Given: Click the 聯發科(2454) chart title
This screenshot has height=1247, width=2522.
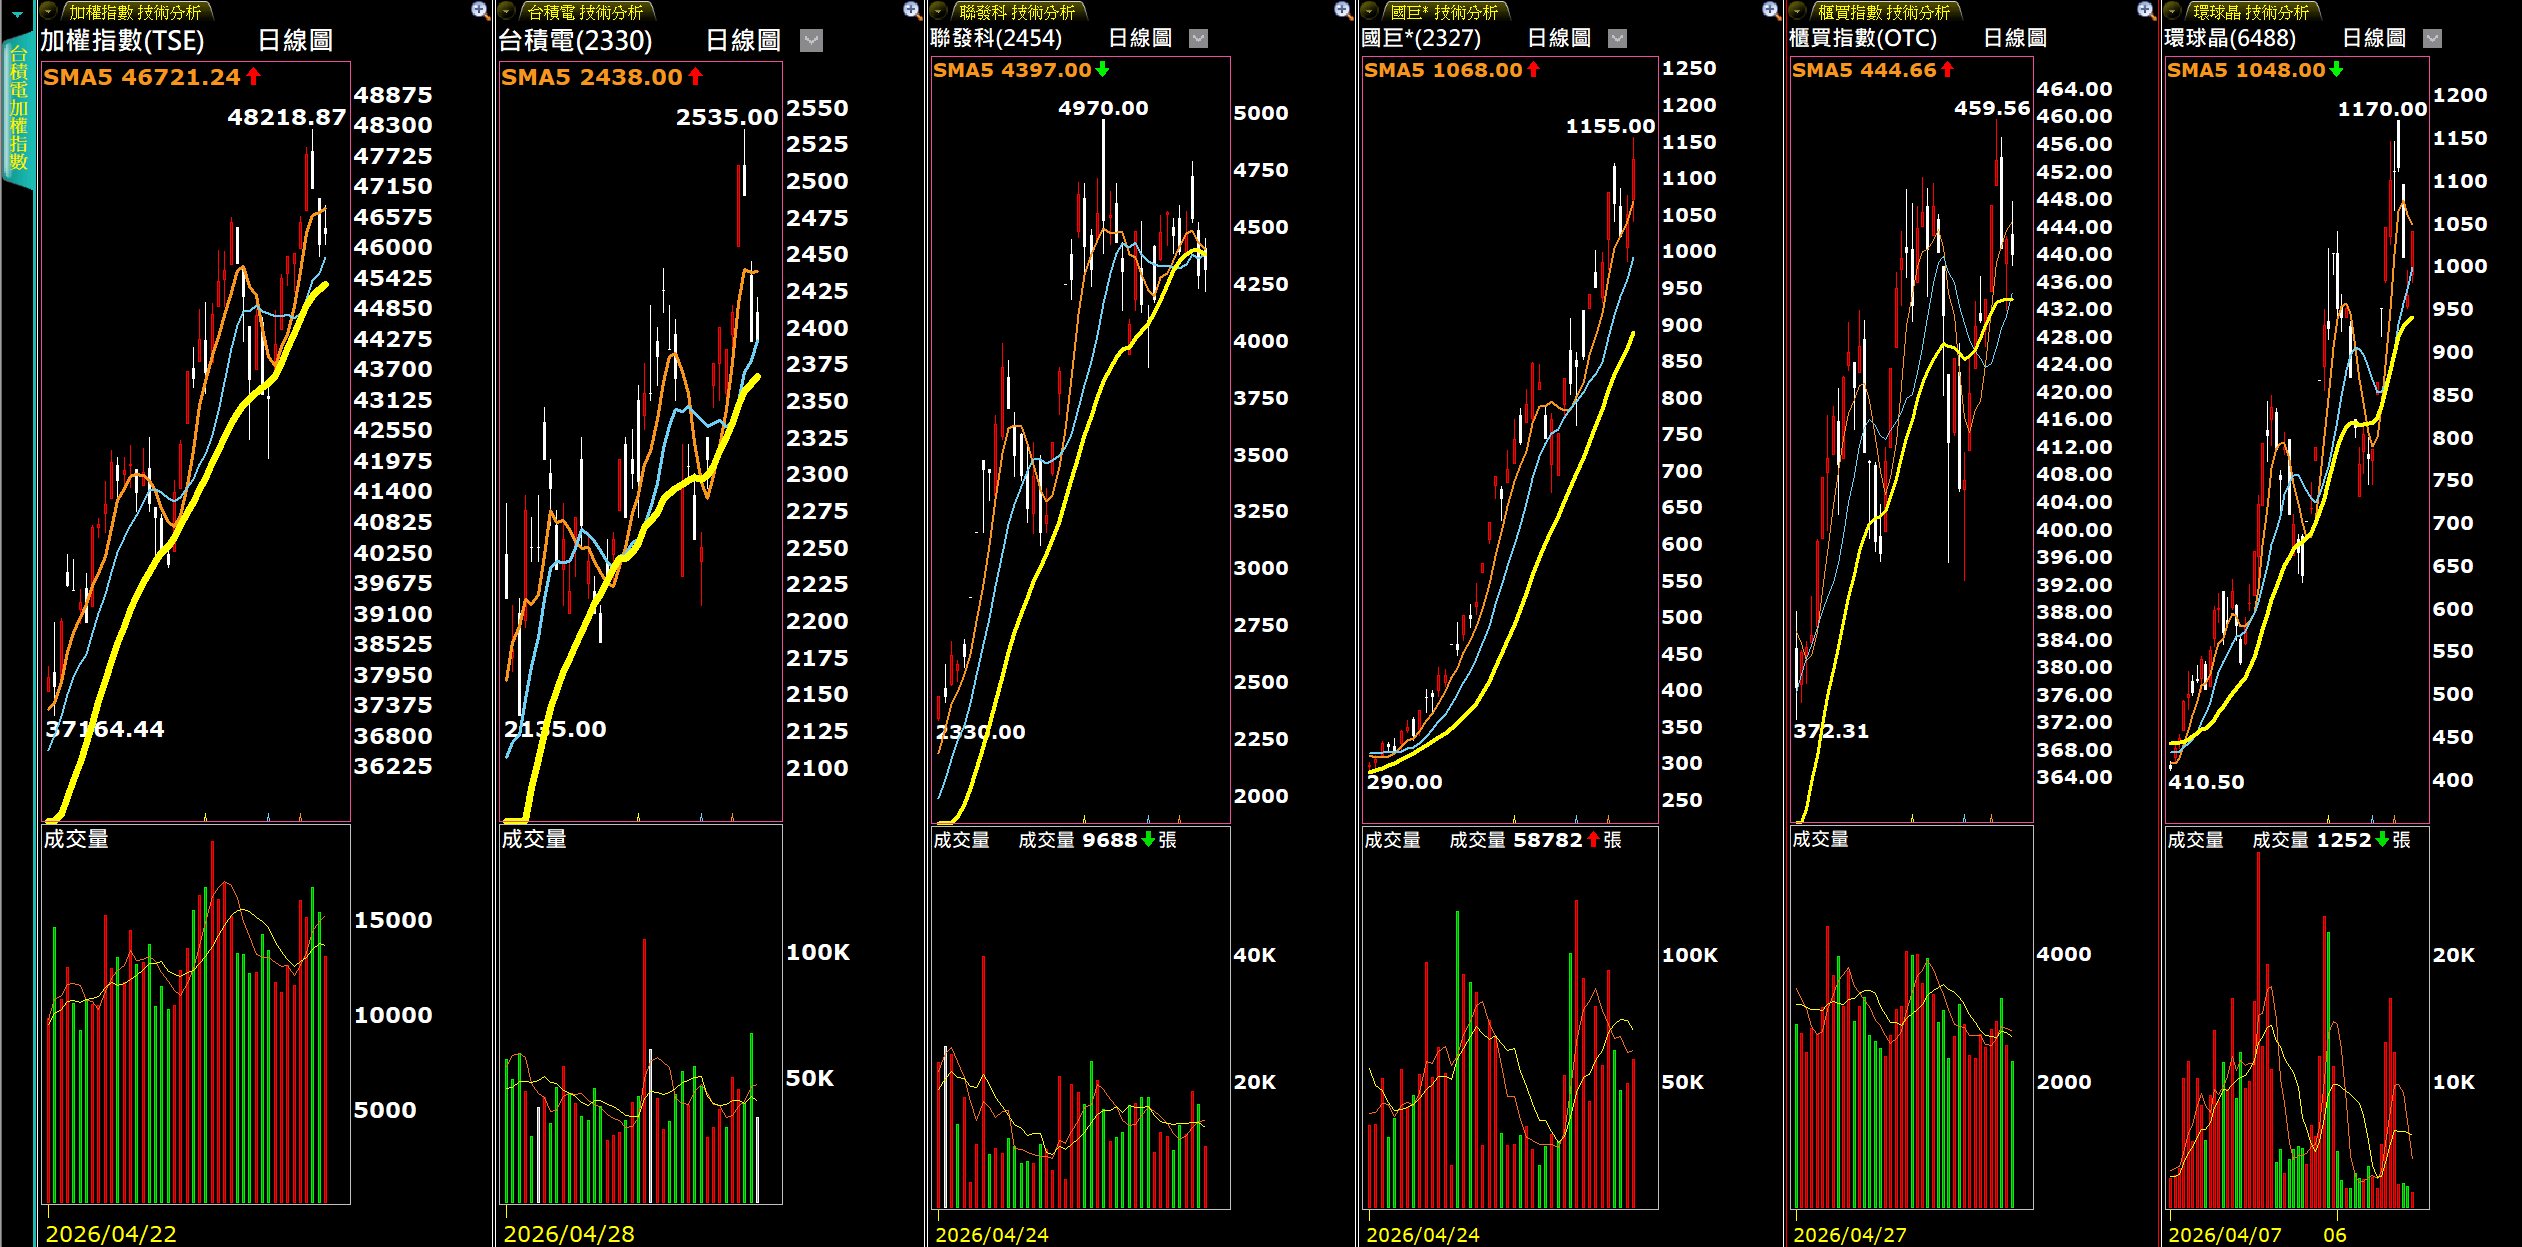Looking at the screenshot, I should pyautogui.click(x=996, y=38).
